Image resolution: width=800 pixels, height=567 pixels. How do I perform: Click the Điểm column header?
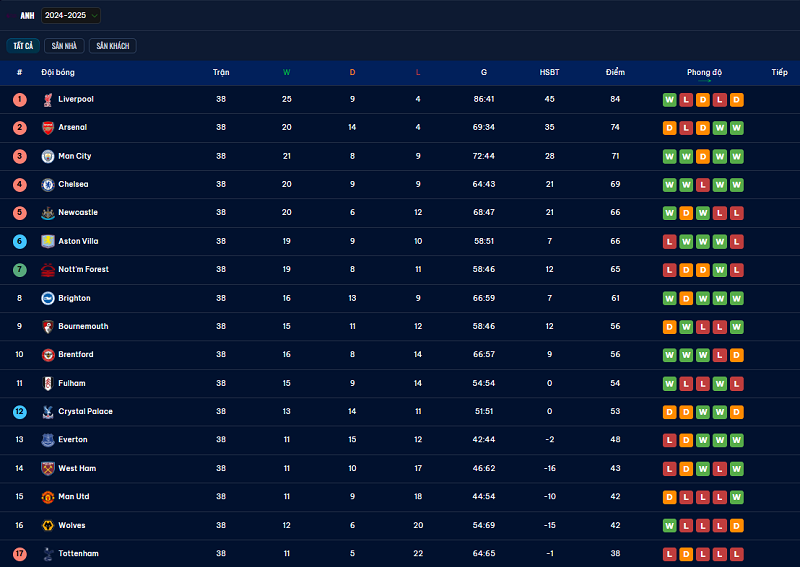pyautogui.click(x=615, y=72)
